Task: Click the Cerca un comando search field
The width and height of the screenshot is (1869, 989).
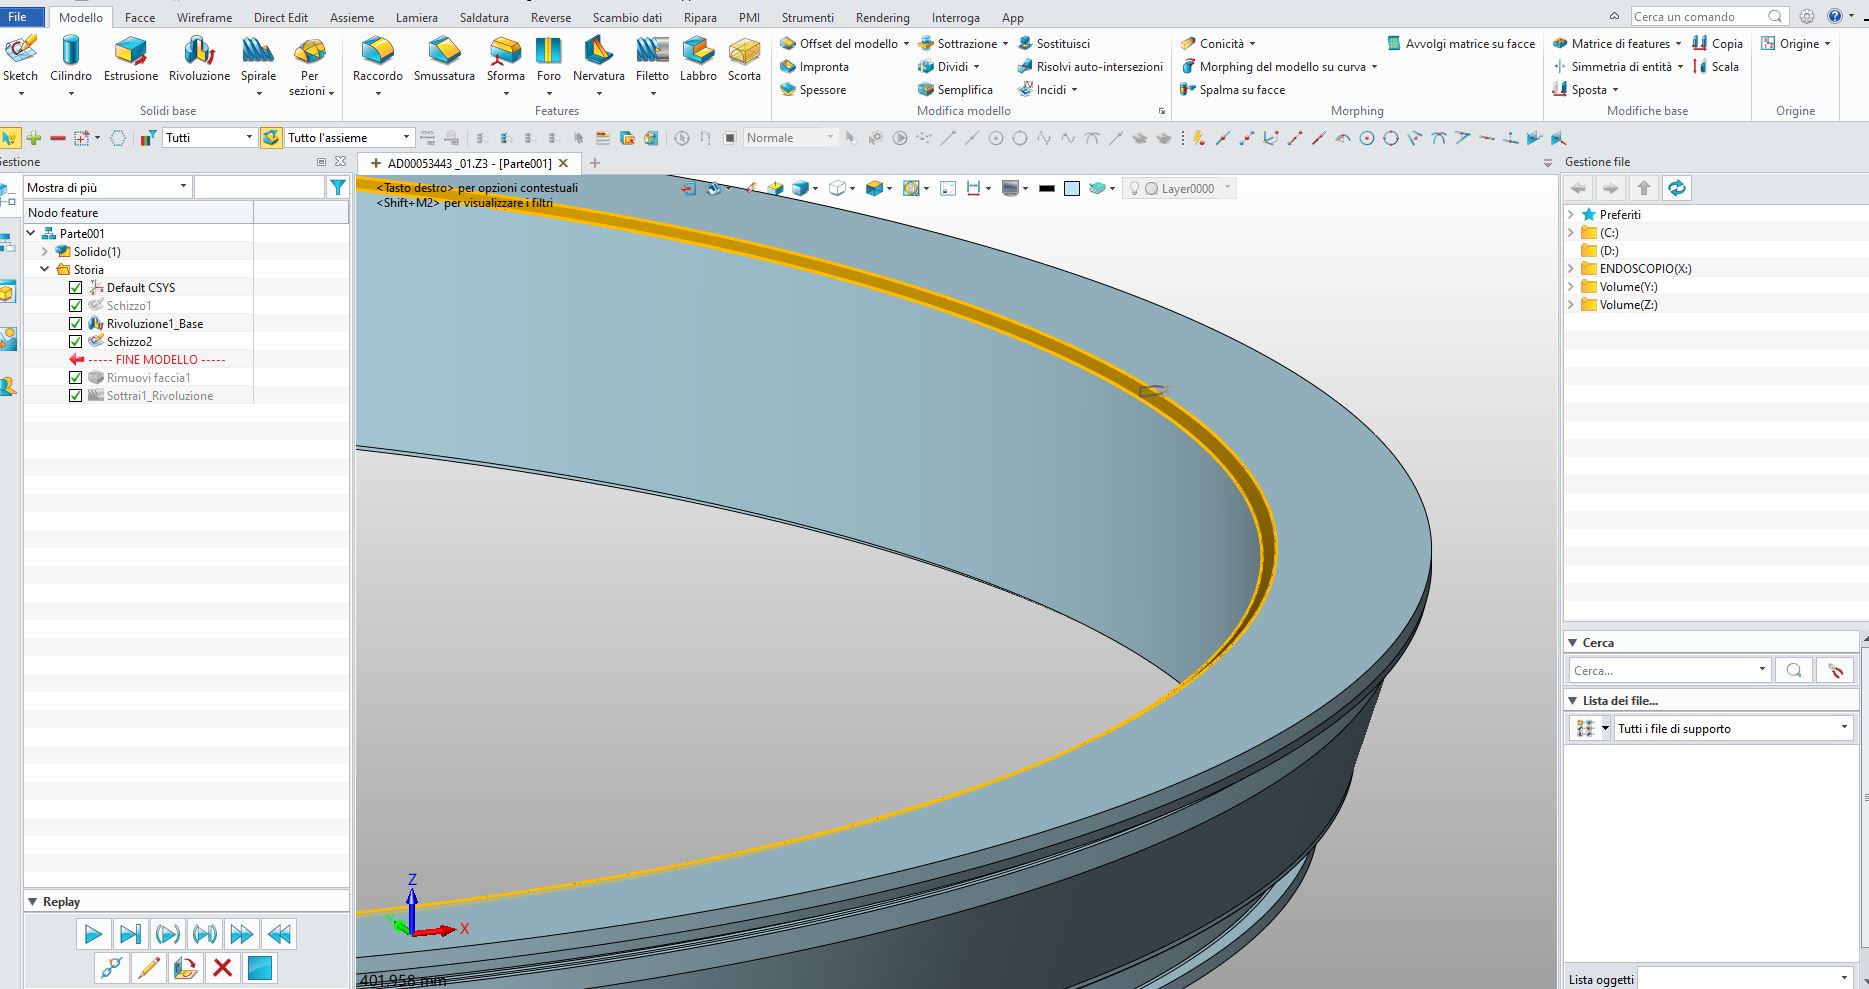Action: (1708, 16)
